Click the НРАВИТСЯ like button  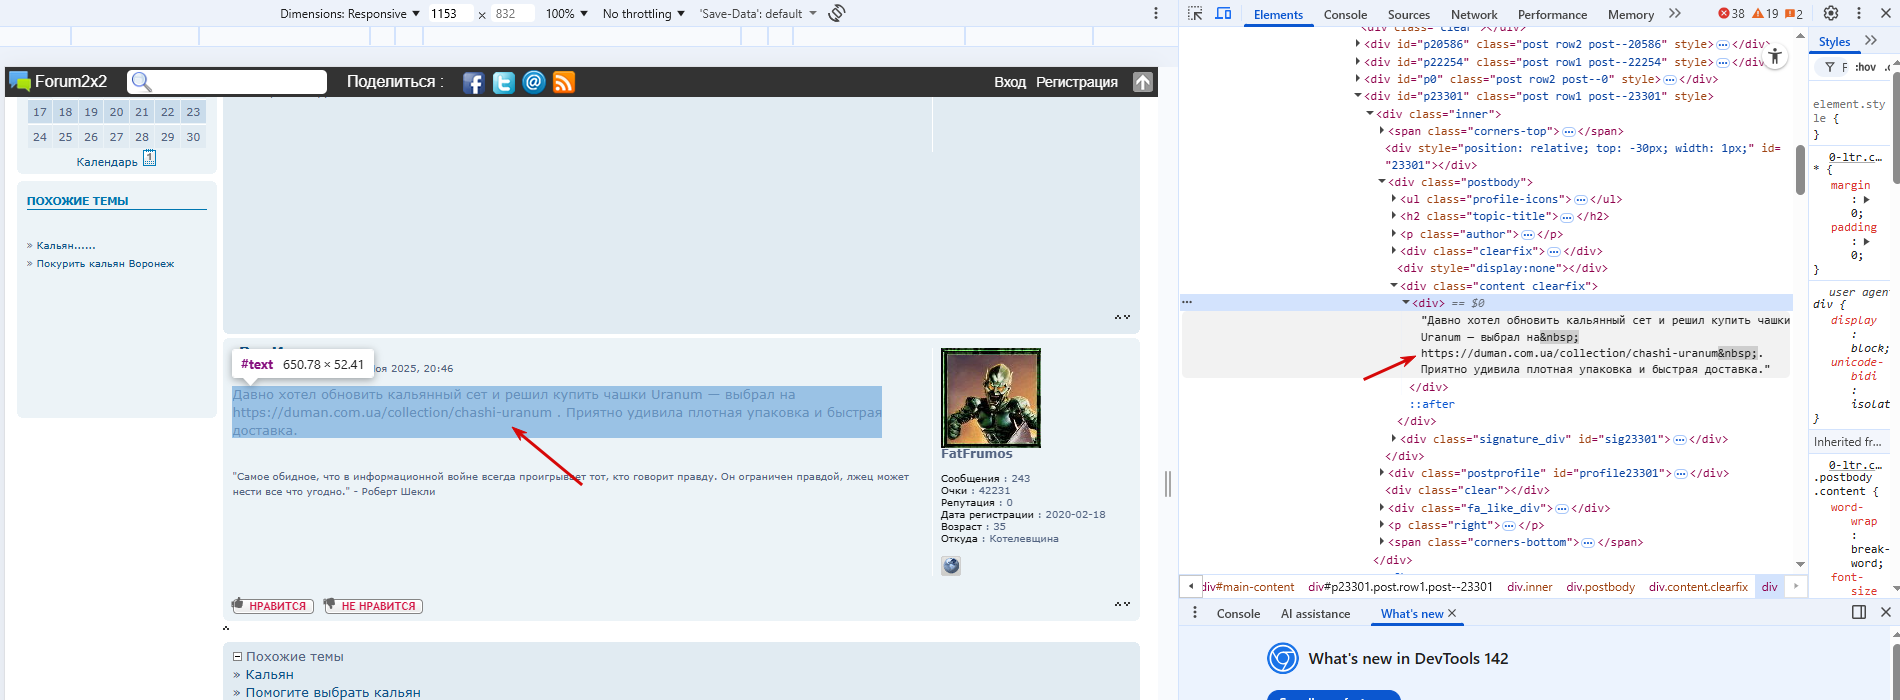coord(273,606)
